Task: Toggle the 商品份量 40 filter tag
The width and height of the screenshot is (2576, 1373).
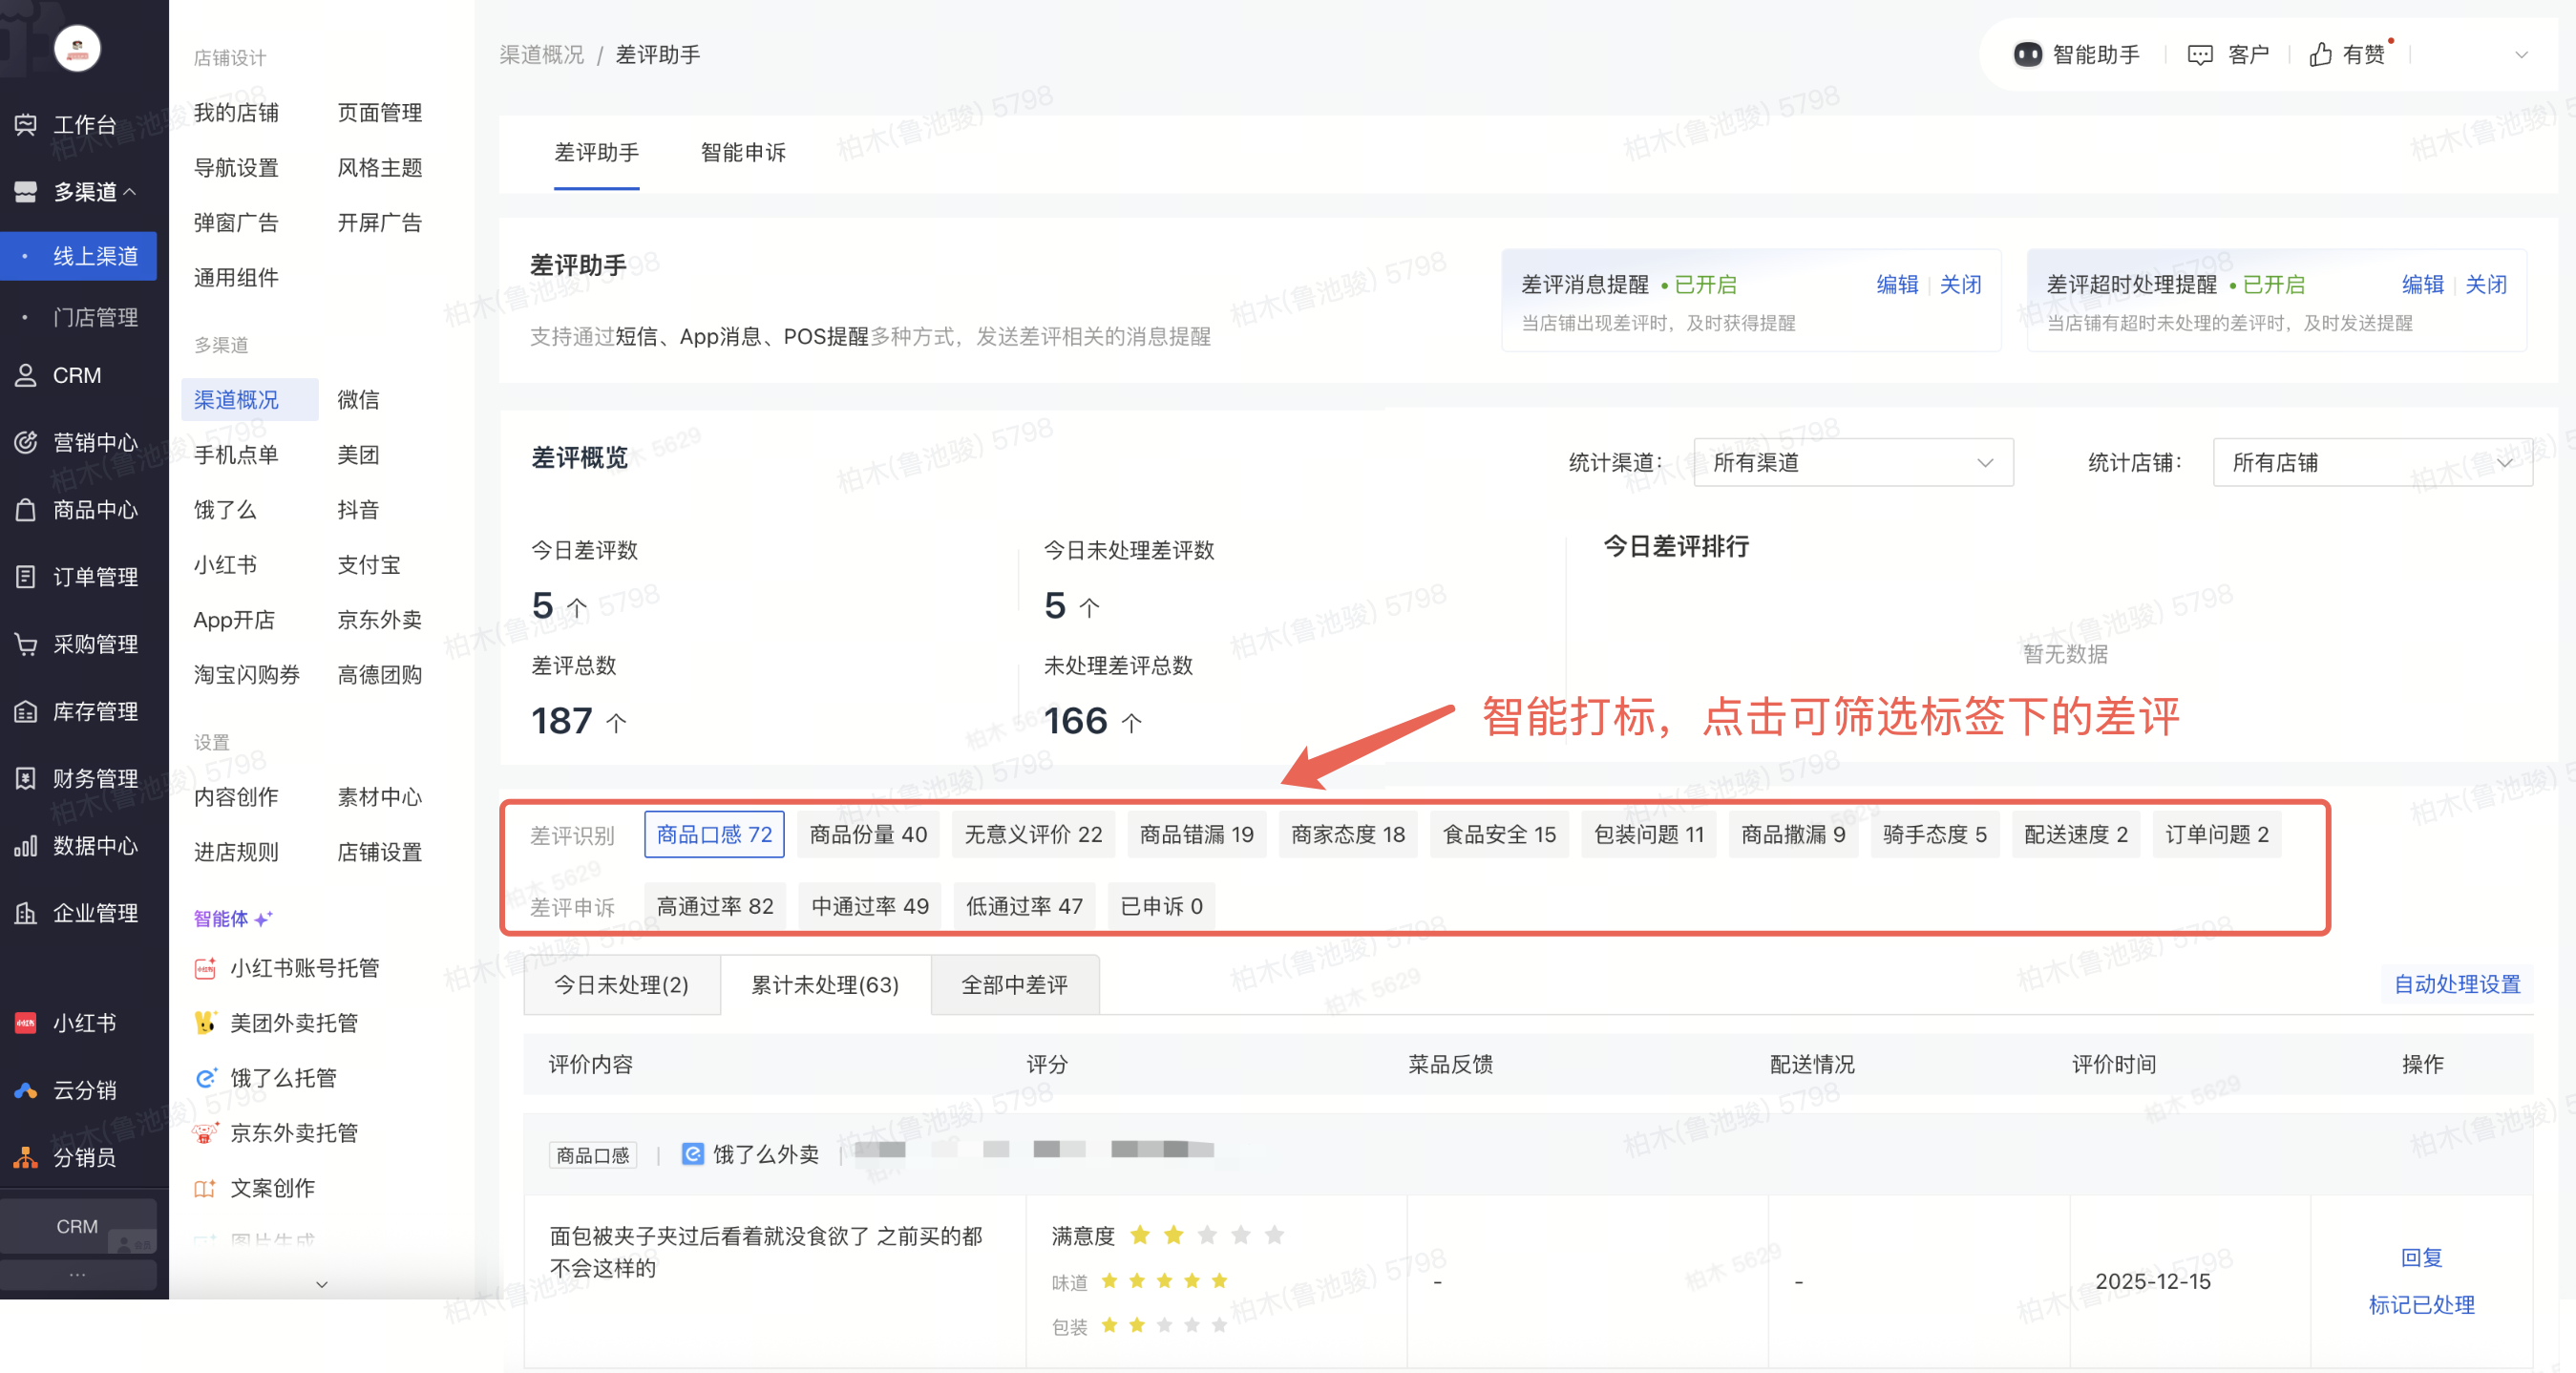Action: click(x=867, y=834)
